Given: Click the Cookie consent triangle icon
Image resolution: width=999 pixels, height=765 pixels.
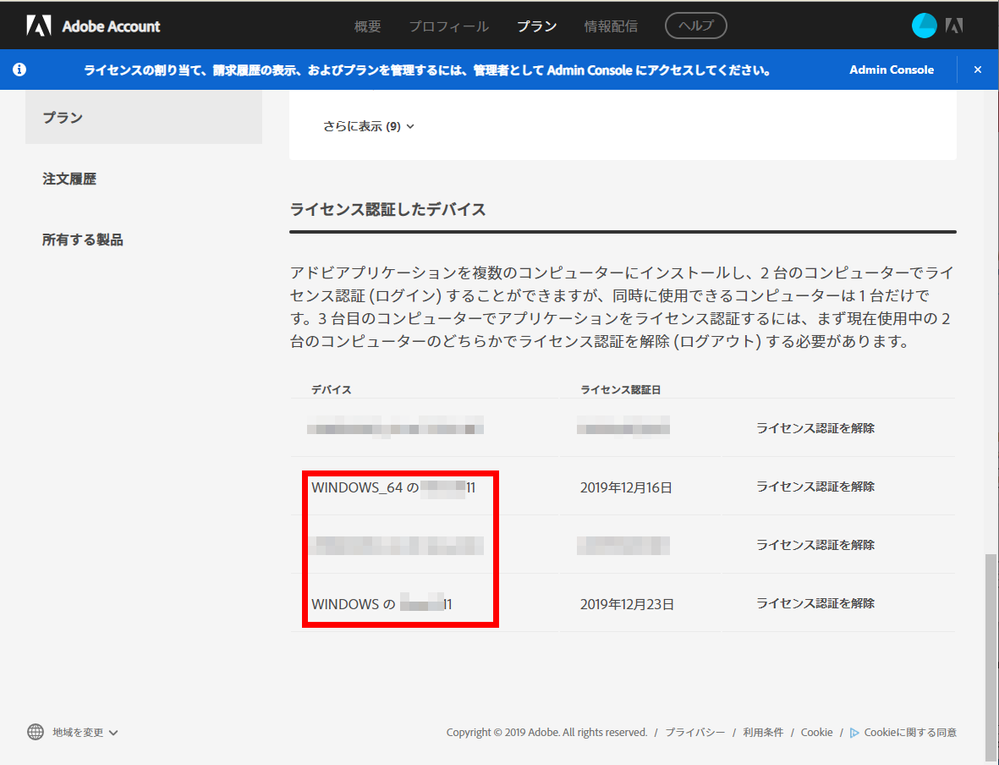Looking at the screenshot, I should click(x=854, y=733).
